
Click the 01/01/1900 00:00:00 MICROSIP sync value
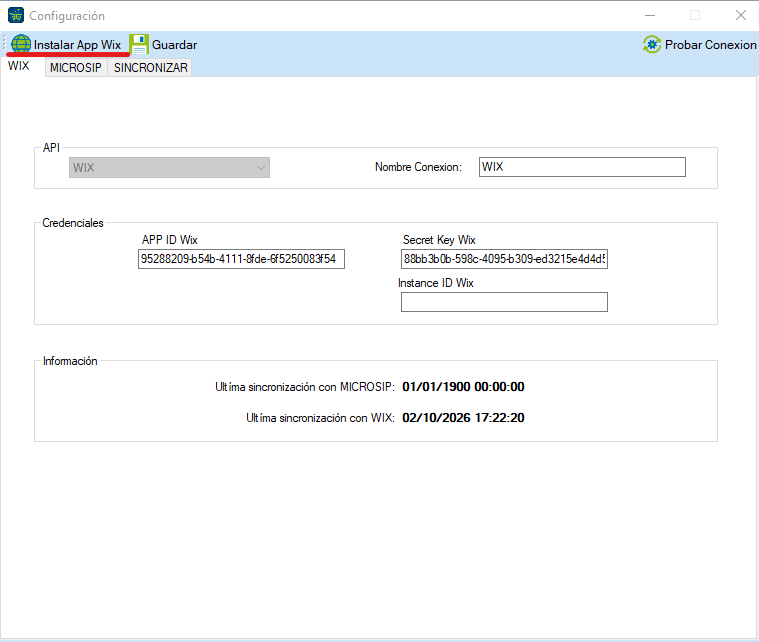[x=463, y=387]
